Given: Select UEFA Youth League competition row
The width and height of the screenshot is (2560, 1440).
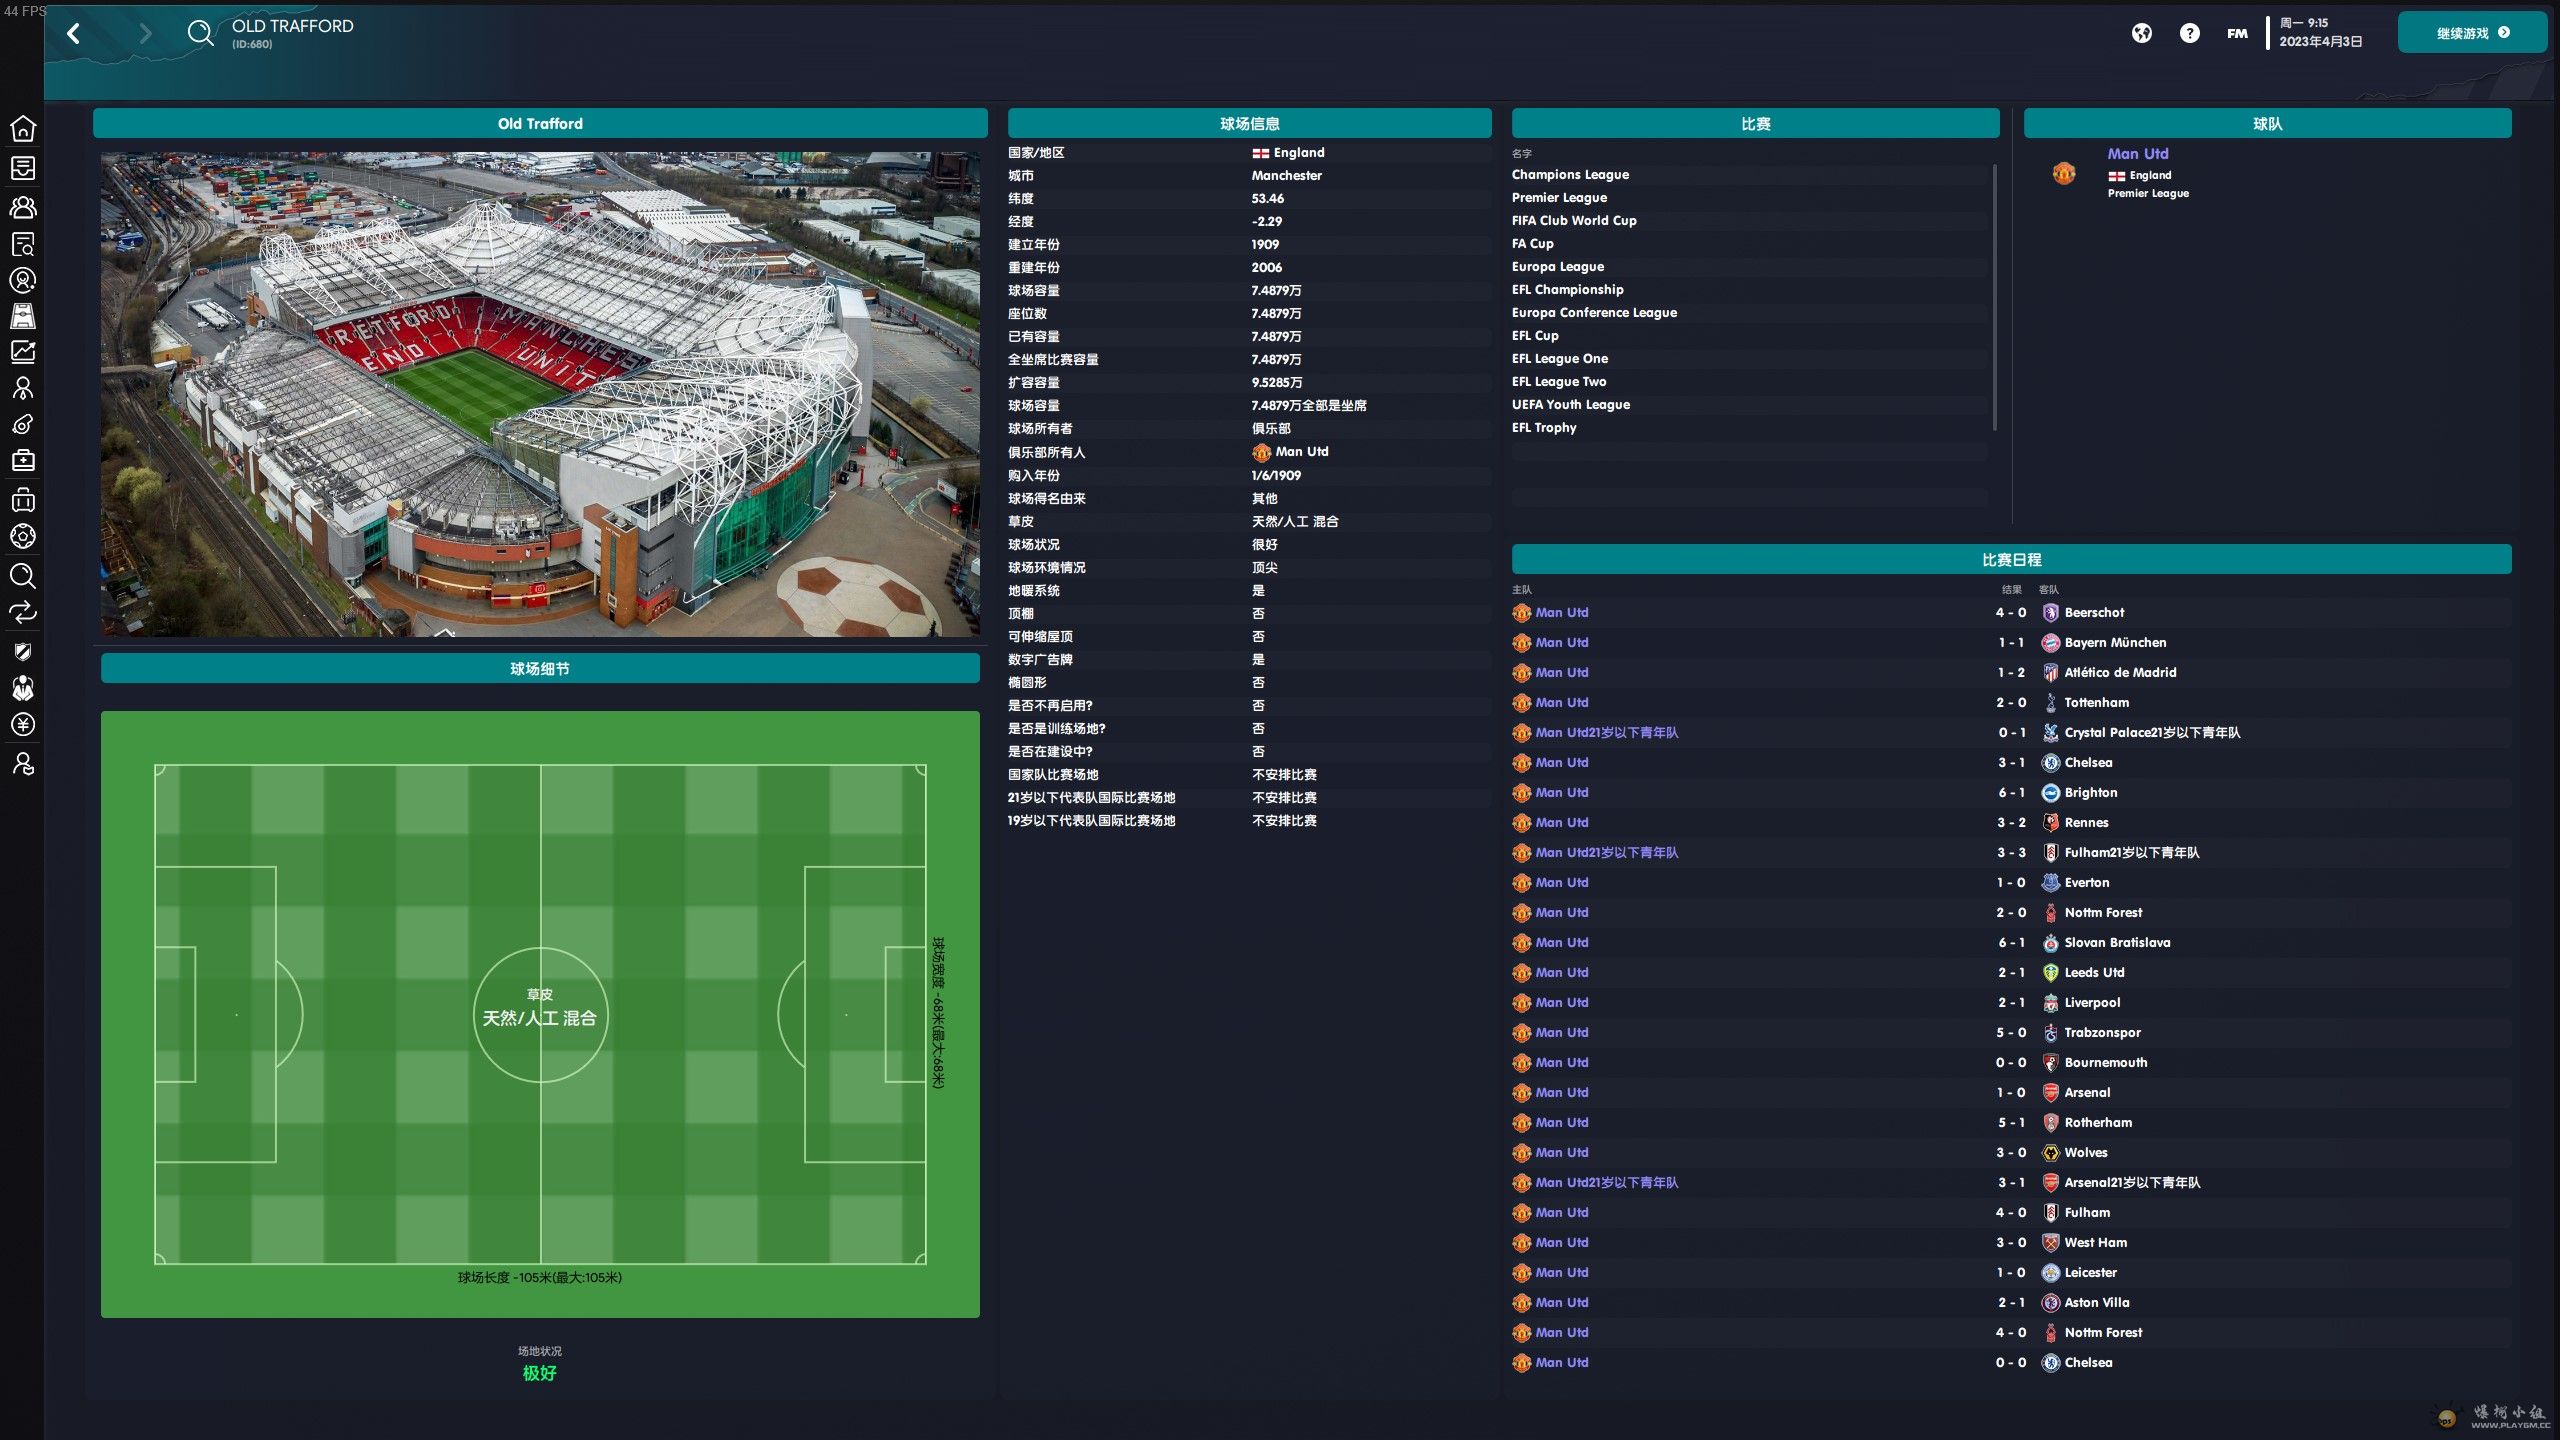Looking at the screenshot, I should [x=1750, y=404].
